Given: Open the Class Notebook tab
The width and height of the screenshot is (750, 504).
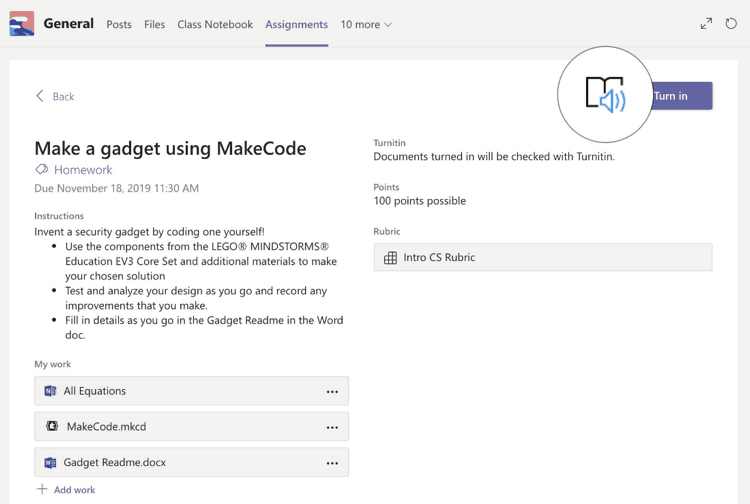Looking at the screenshot, I should 215,24.
